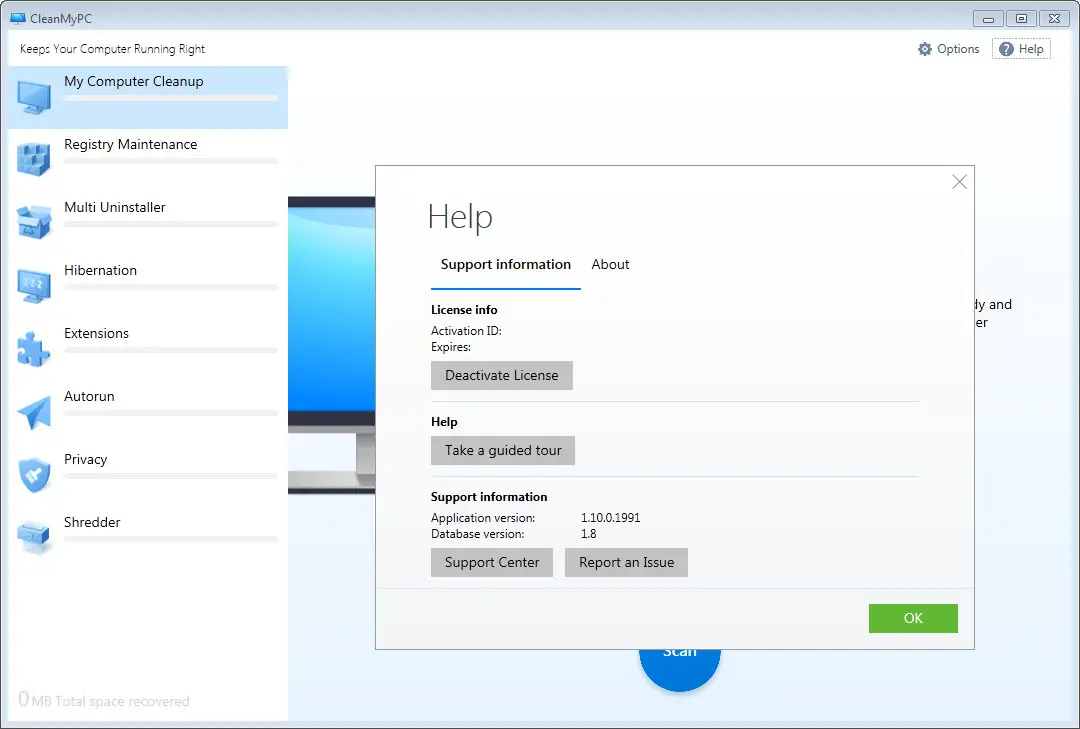
Task: Click the Options gear icon
Action: [x=924, y=49]
